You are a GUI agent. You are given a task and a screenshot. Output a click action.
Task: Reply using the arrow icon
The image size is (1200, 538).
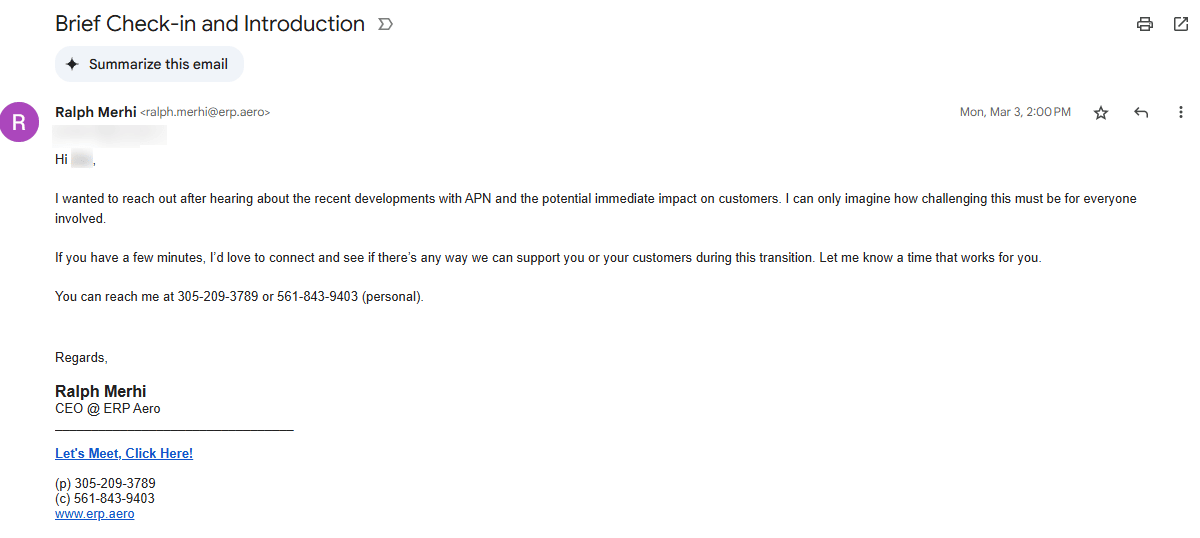click(1141, 113)
